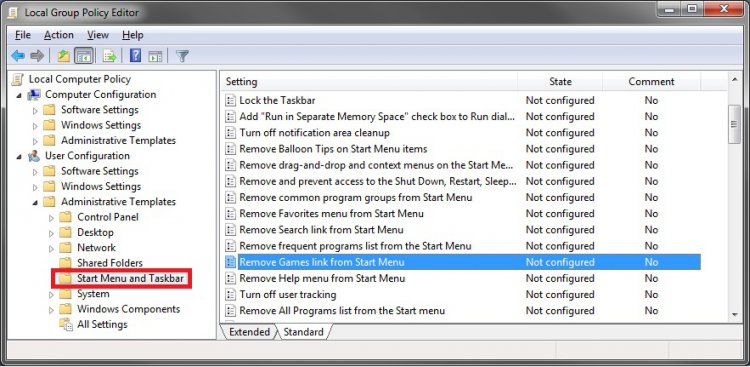Select Windows Components in the tree
750x367 pixels.
click(129, 309)
